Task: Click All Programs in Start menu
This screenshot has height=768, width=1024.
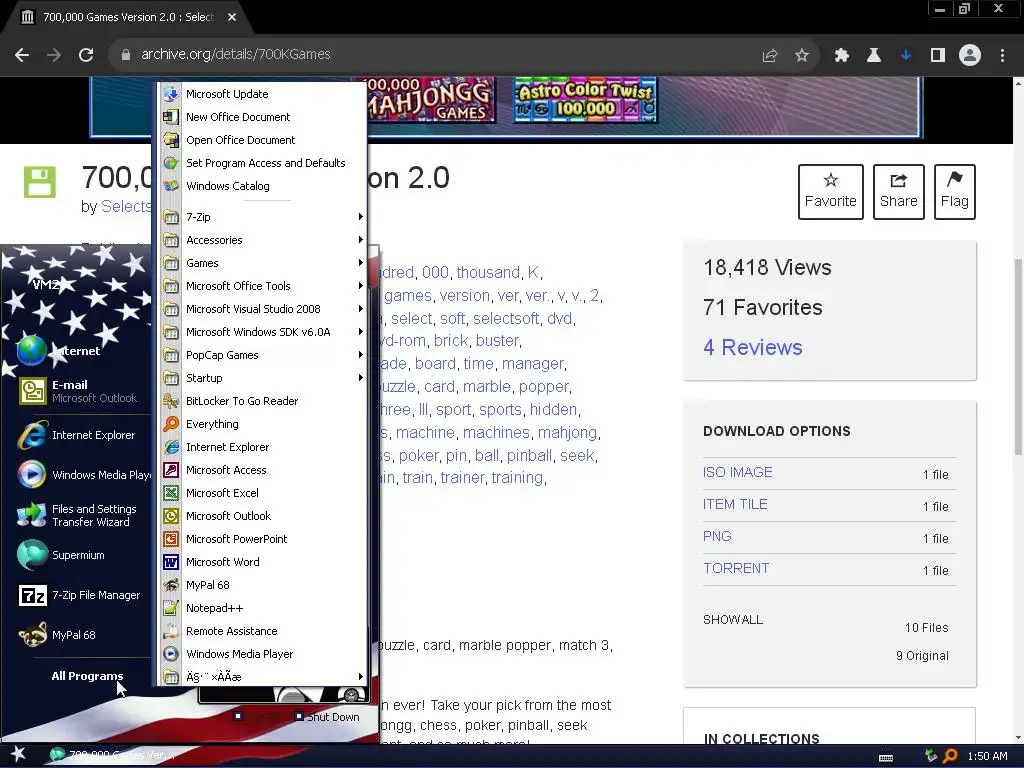Action: click(x=88, y=676)
